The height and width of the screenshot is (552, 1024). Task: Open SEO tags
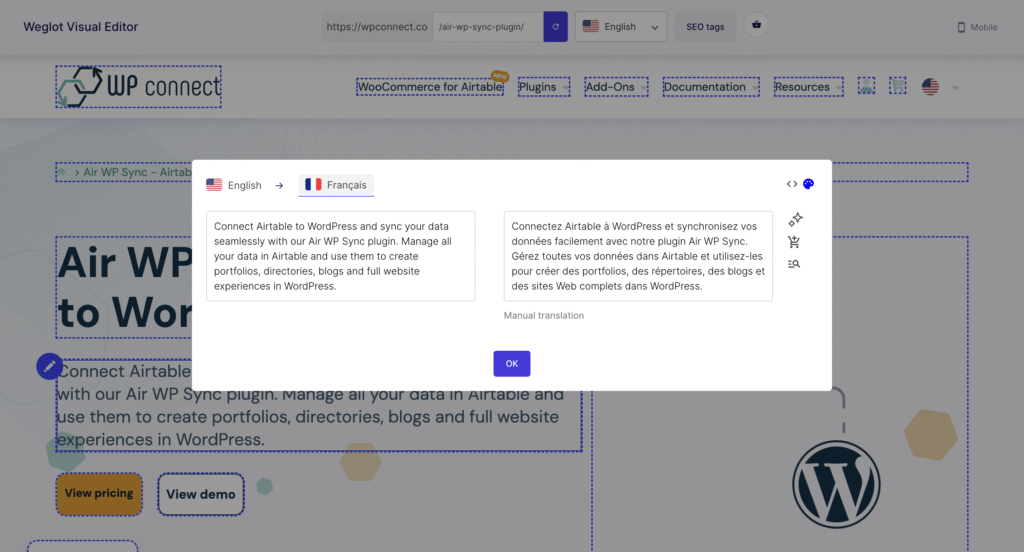click(x=705, y=27)
